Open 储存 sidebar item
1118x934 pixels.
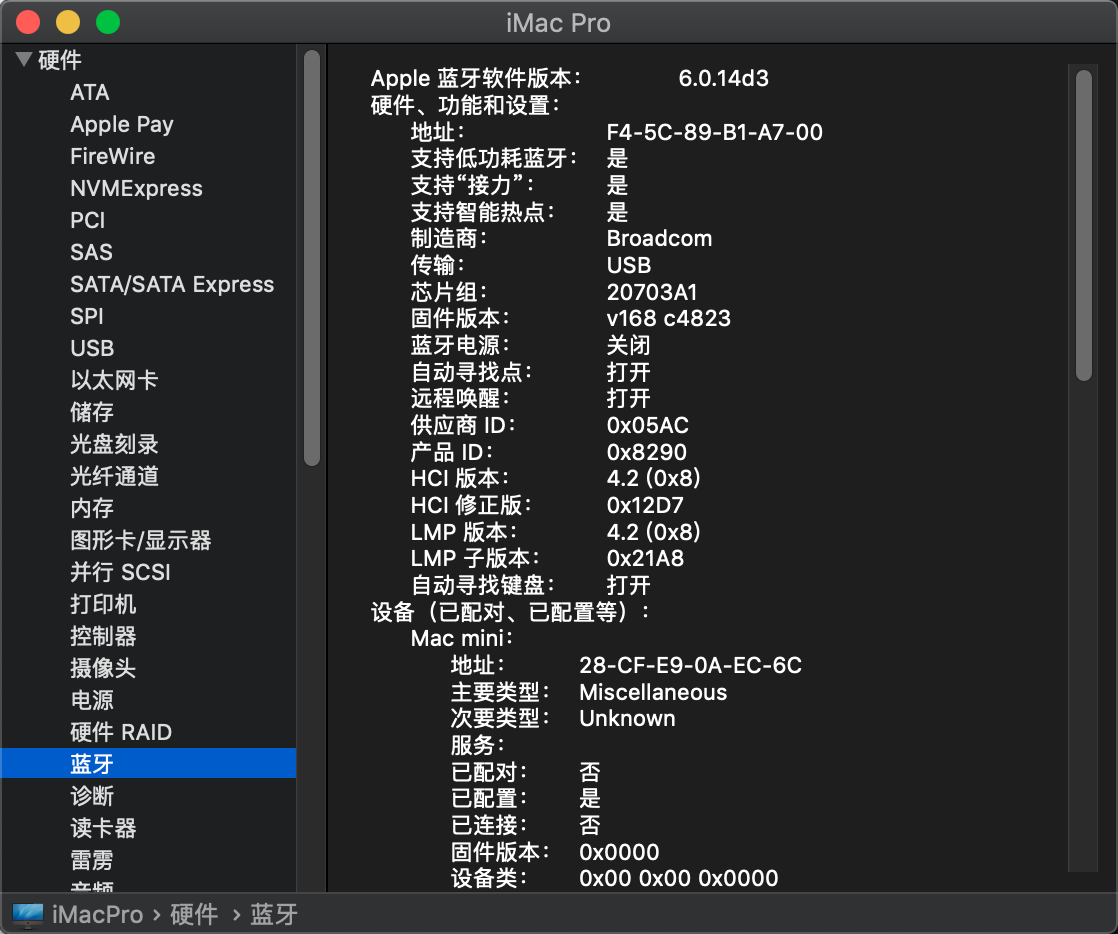coord(92,412)
